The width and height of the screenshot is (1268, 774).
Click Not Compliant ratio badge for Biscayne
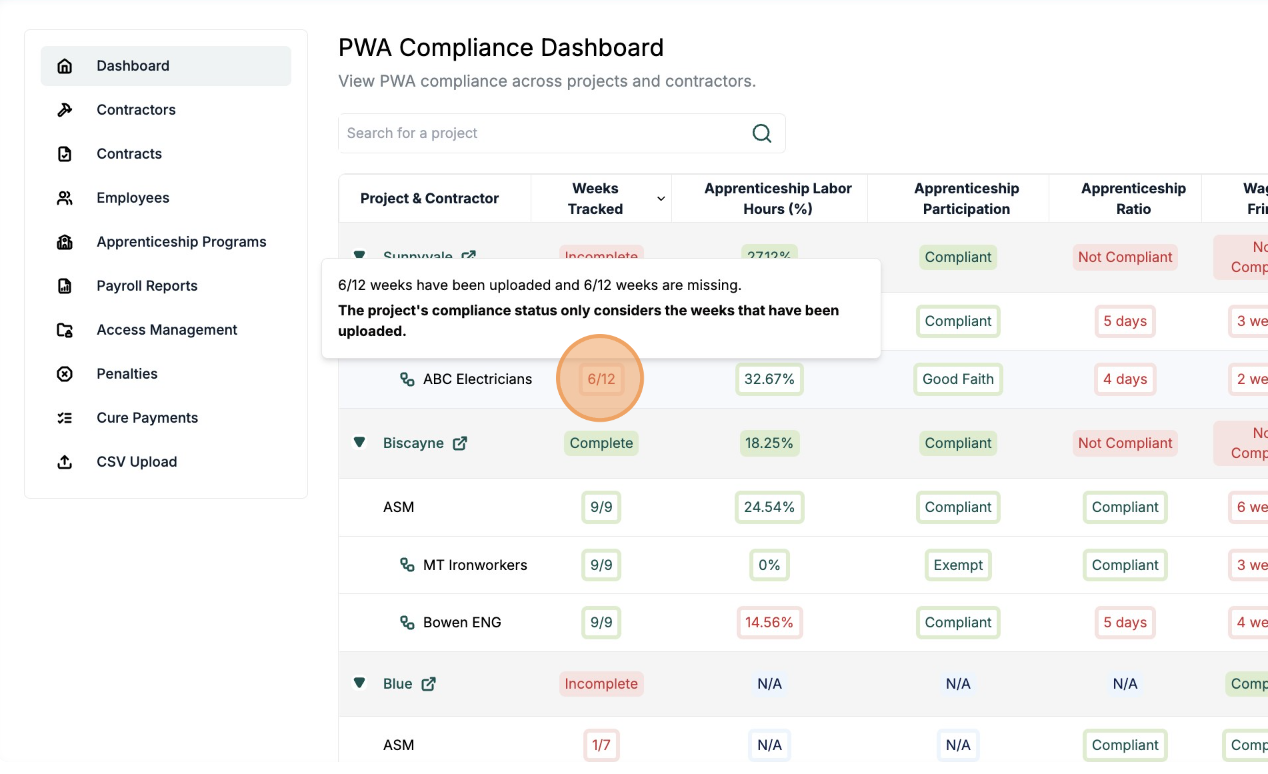[x=1125, y=443]
